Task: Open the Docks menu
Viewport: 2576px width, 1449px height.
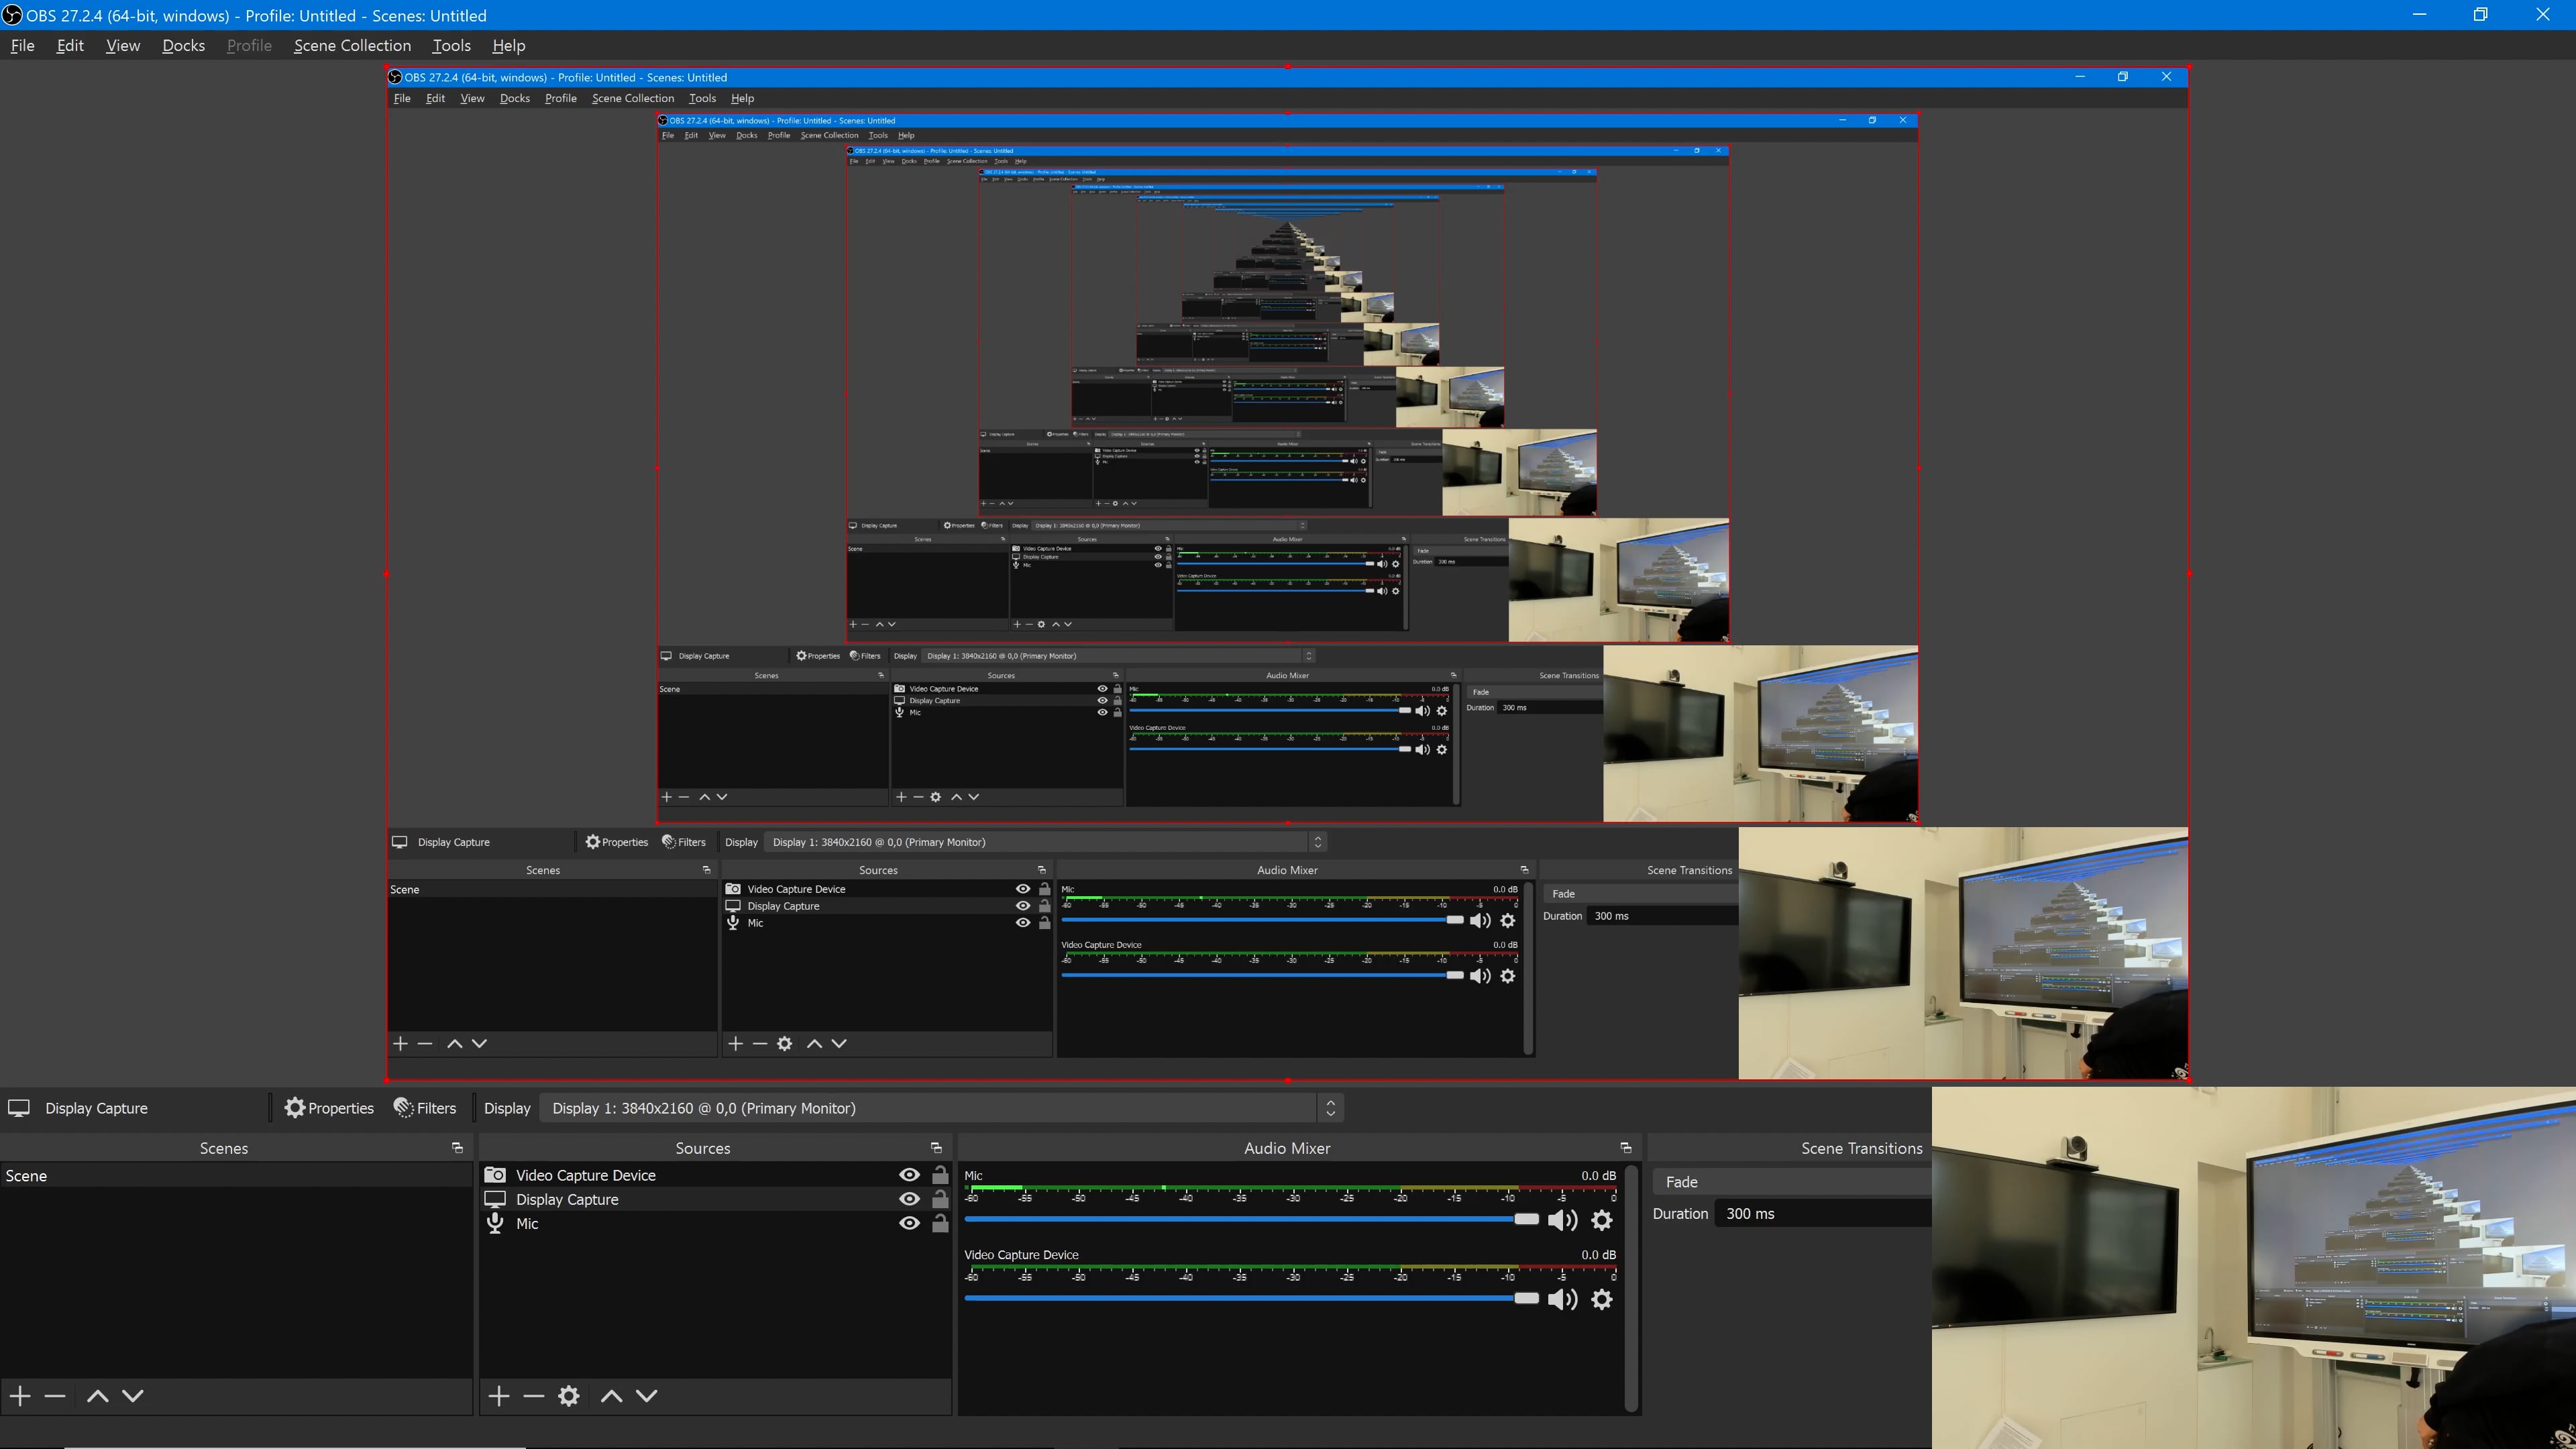Action: coord(184,46)
